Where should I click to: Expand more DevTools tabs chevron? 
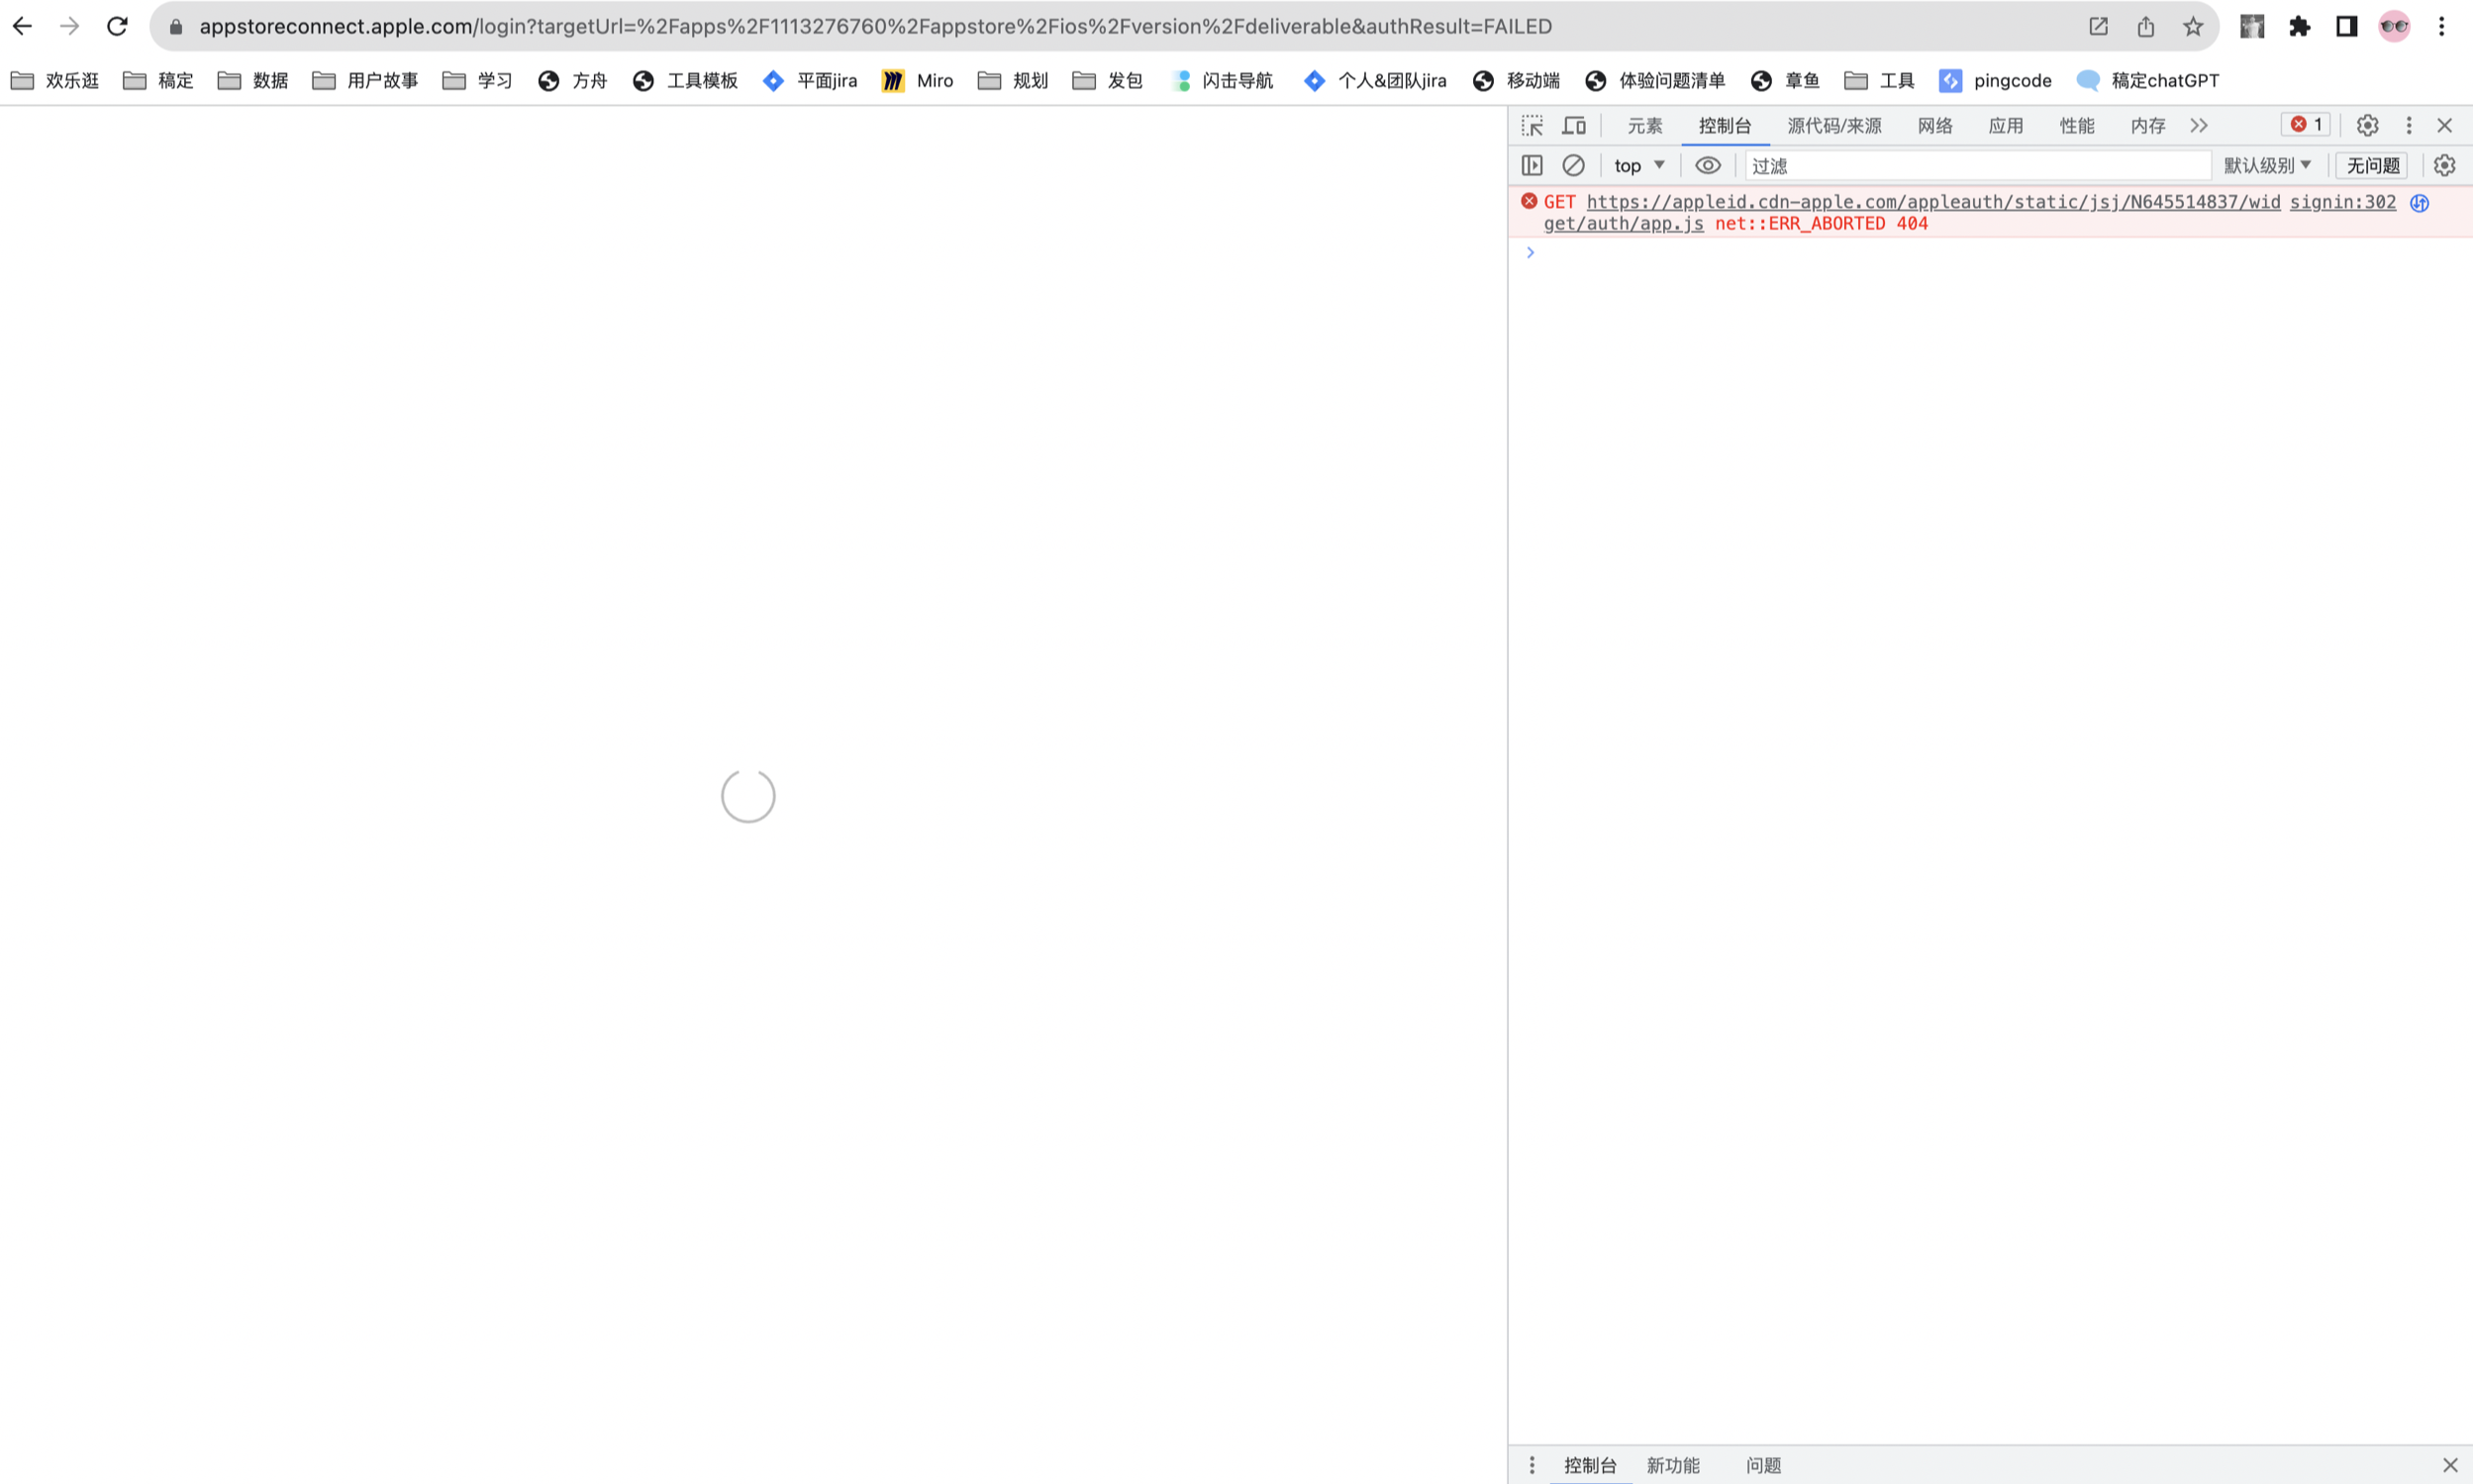(2198, 125)
